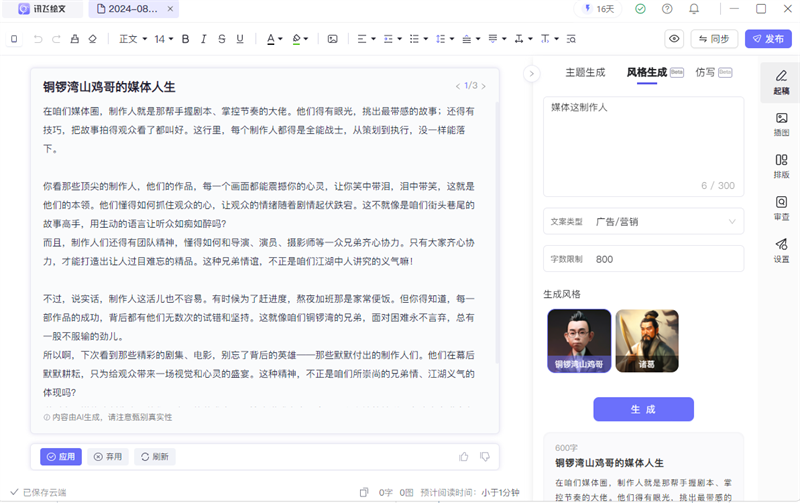Open the 排版 layout panel in sidebar

click(x=781, y=165)
